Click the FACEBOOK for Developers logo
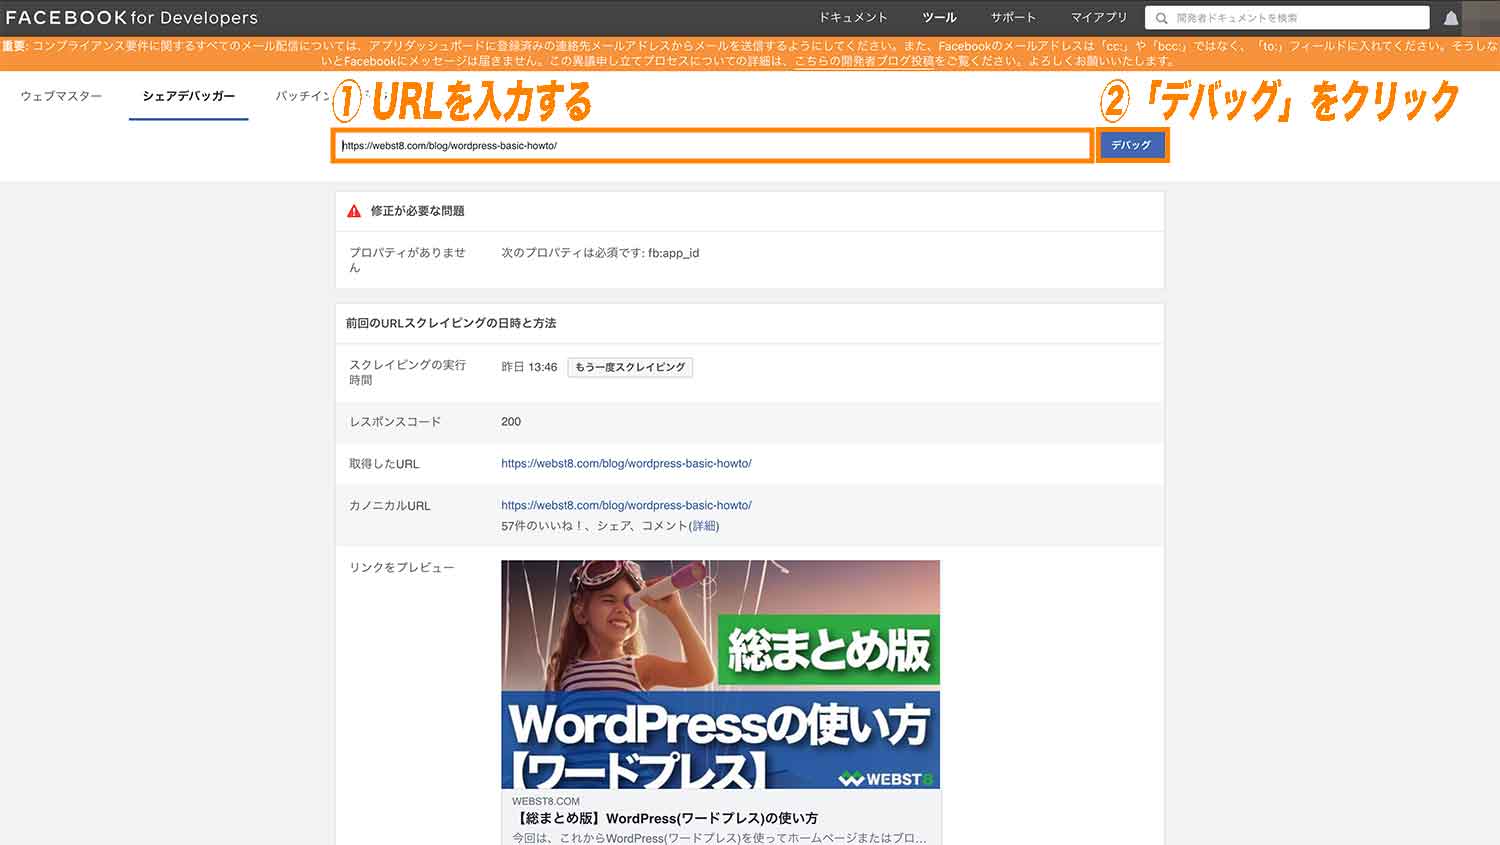 (x=131, y=17)
